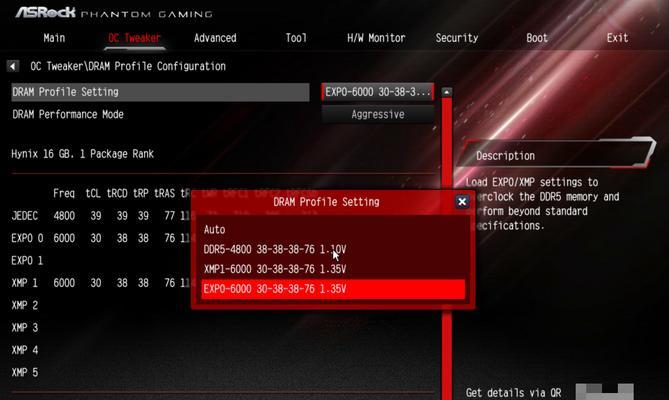Click the EXPO 1 row label
Viewport: 669px width, 400px height.
click(x=27, y=260)
